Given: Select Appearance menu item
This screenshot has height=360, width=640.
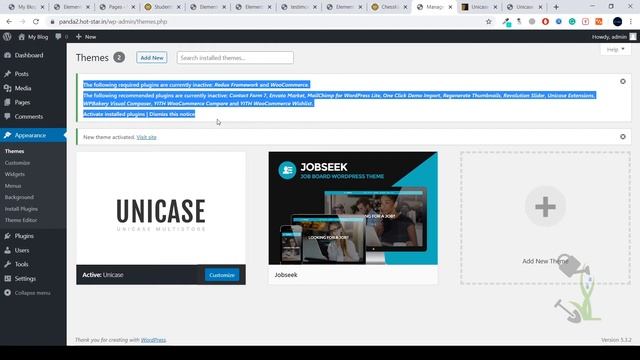Looking at the screenshot, I should [x=33, y=135].
